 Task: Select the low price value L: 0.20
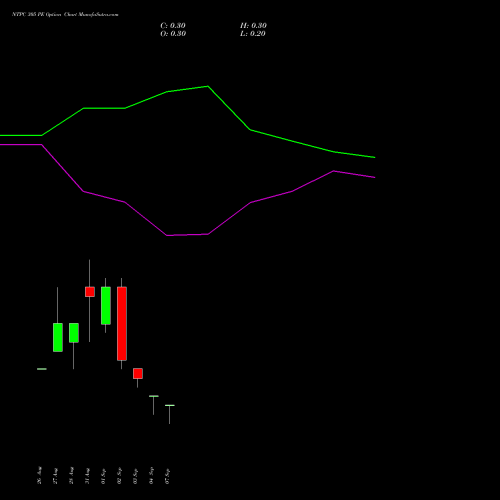[253, 34]
